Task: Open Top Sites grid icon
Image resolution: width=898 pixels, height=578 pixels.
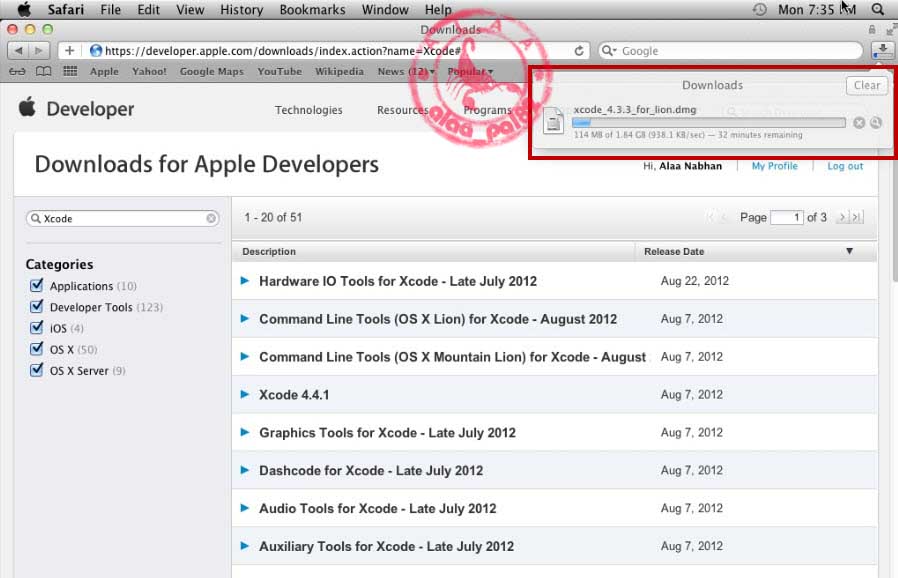Action: (70, 72)
